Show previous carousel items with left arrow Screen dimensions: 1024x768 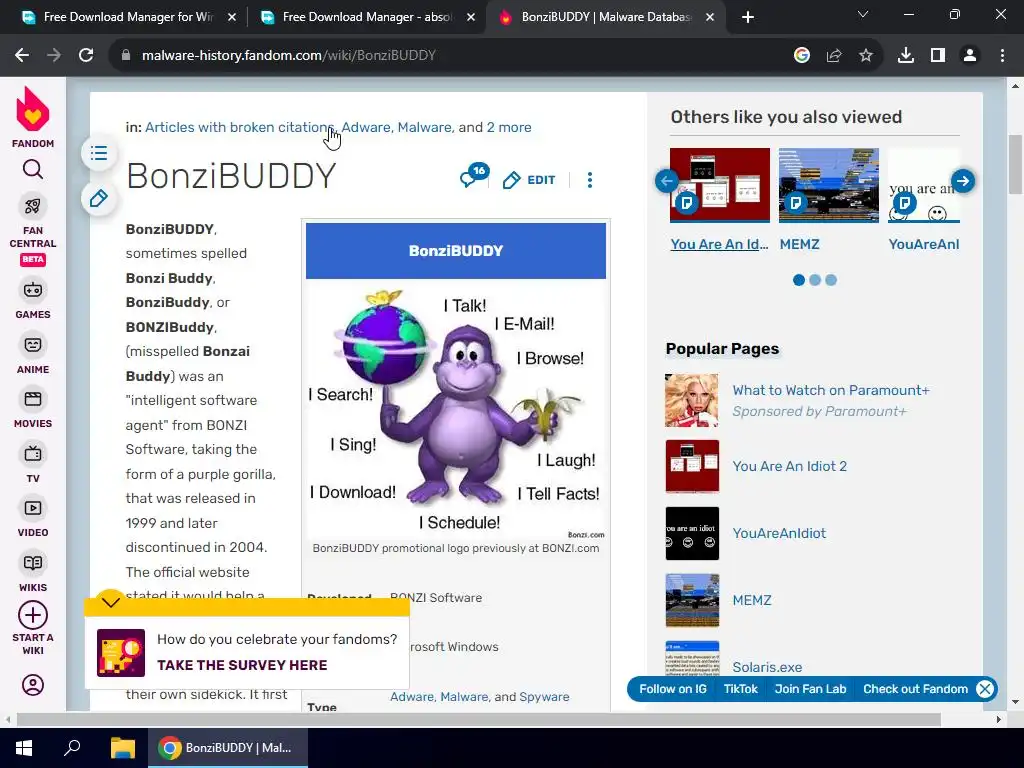pyautogui.click(x=667, y=181)
